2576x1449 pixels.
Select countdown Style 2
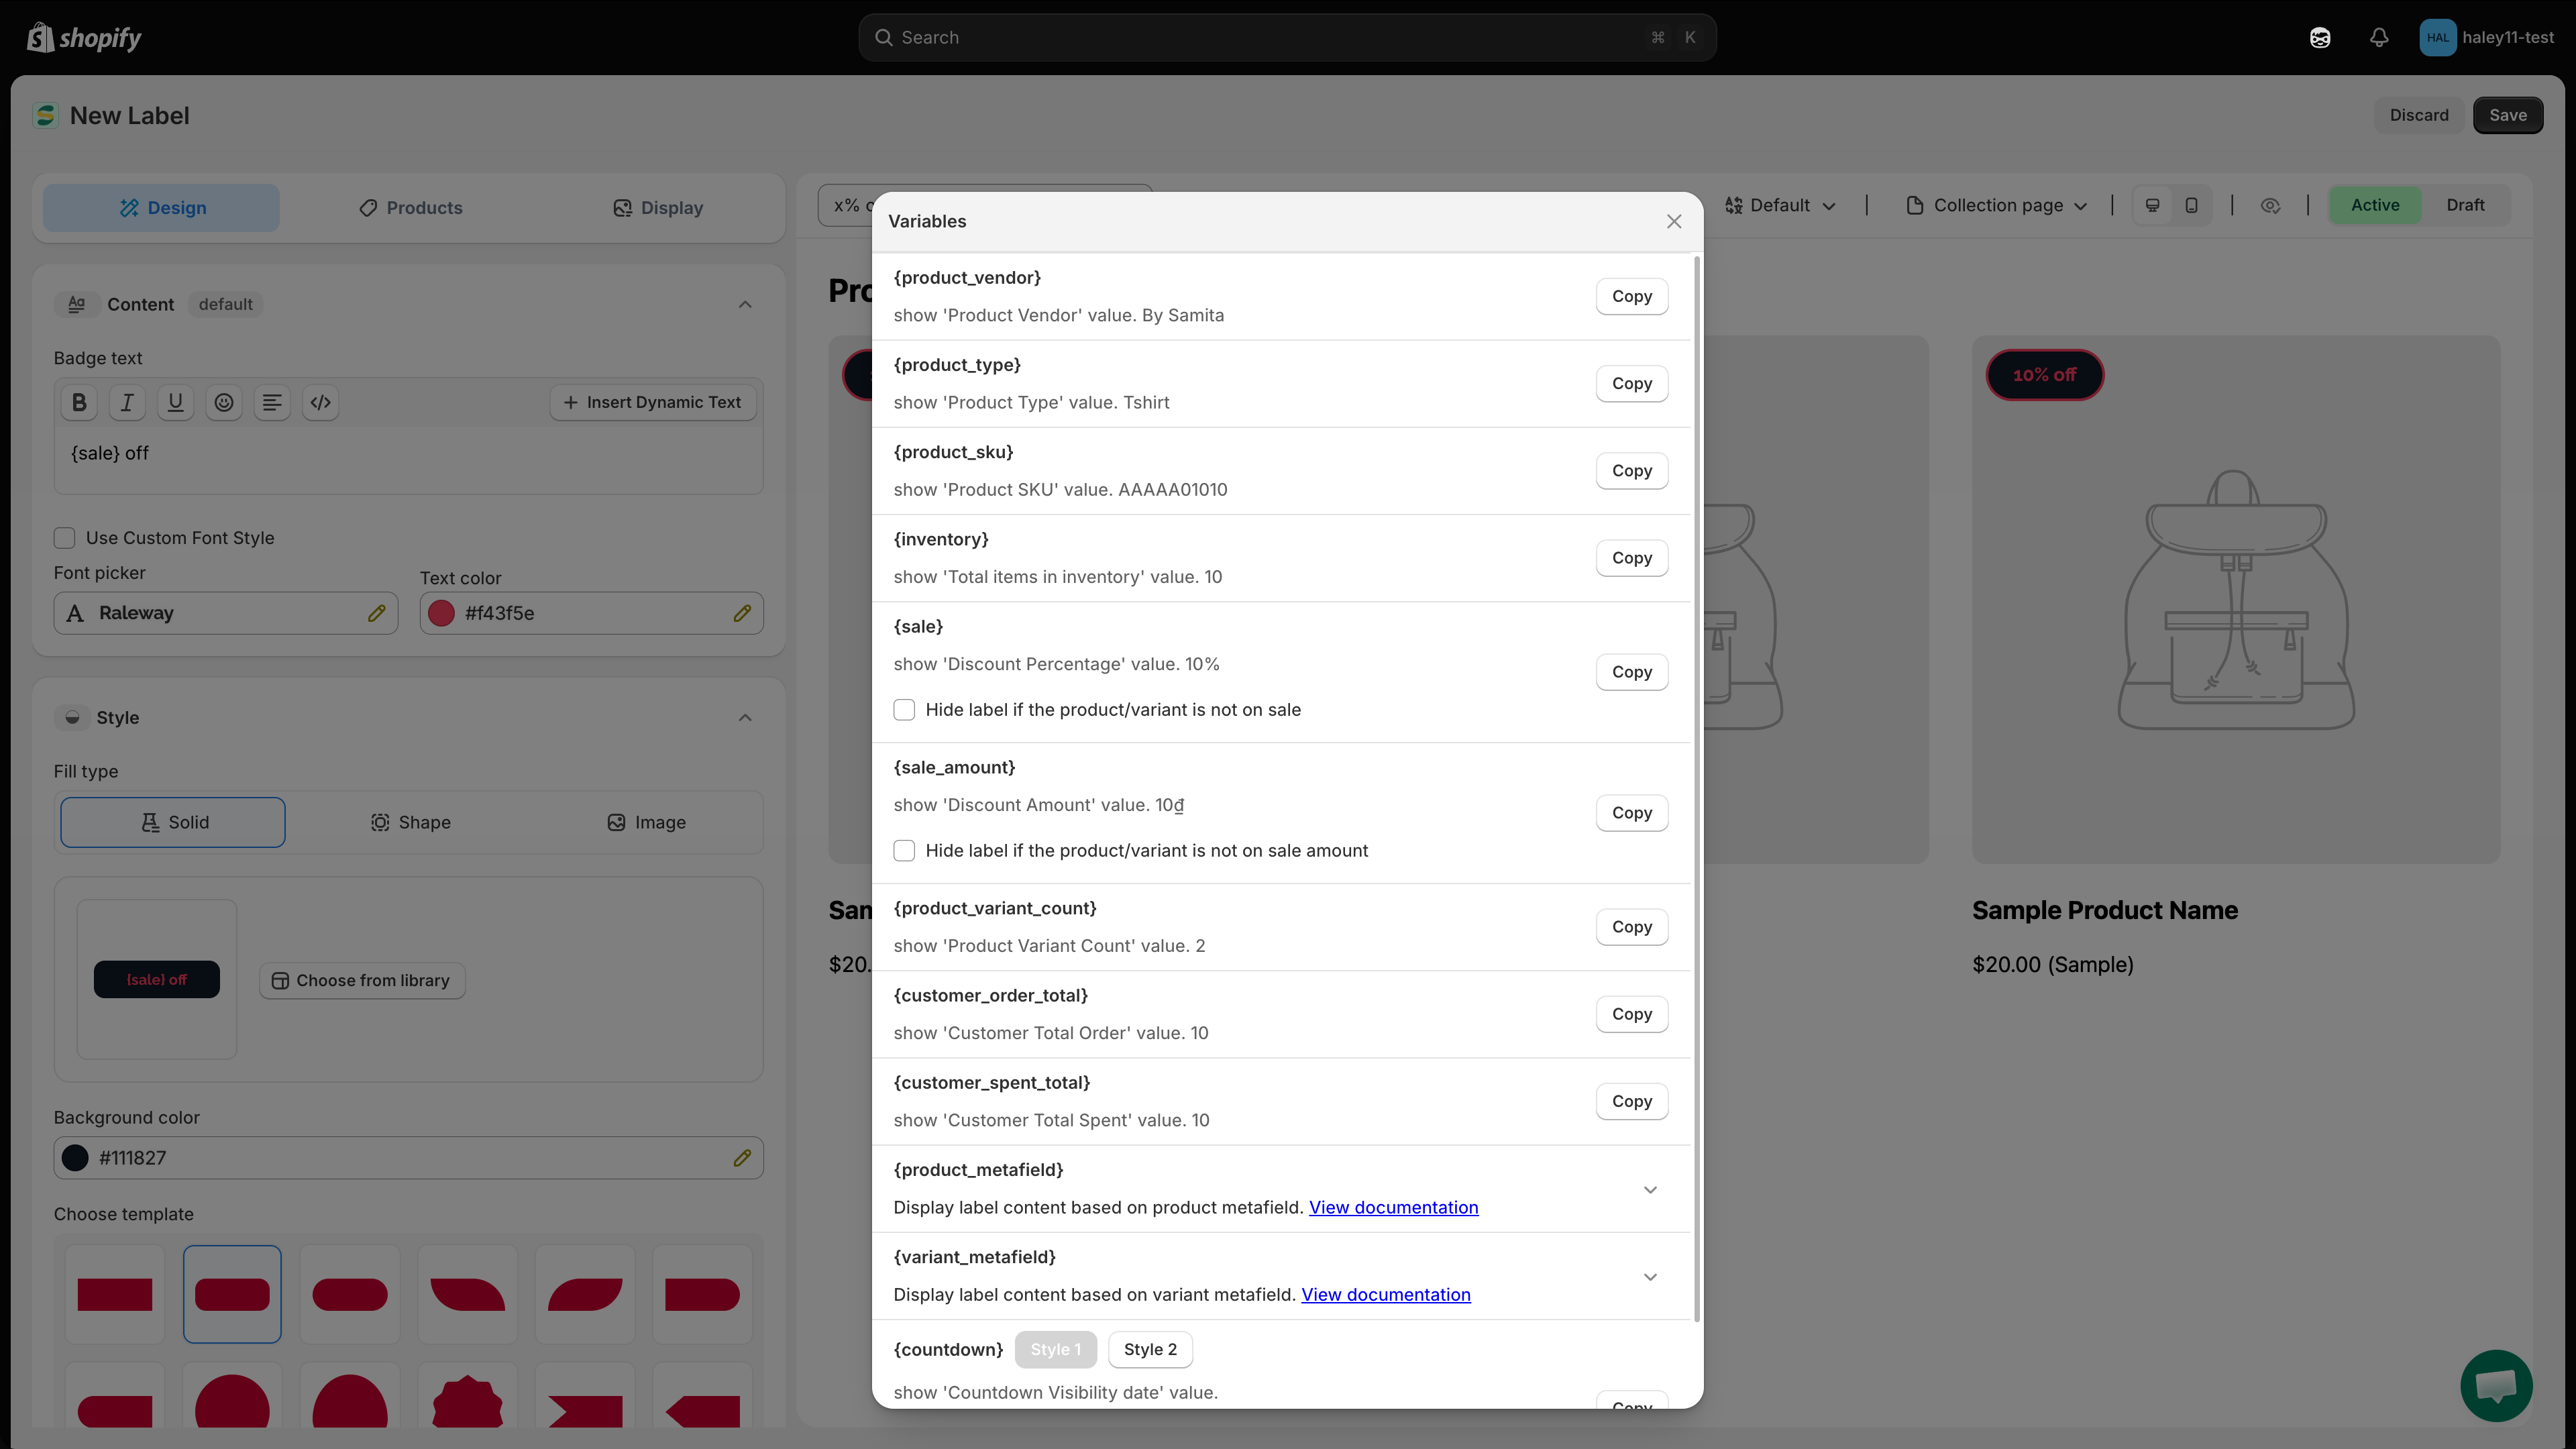click(x=1150, y=1349)
